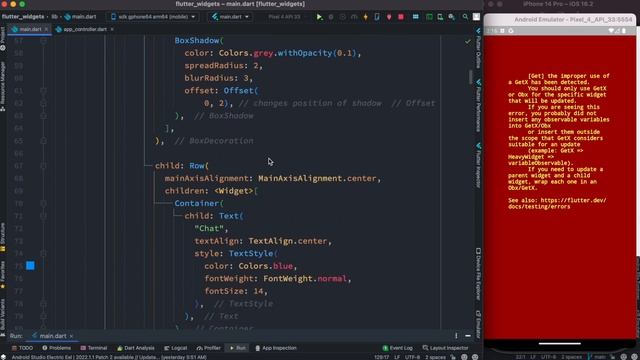Image resolution: width=640 pixels, height=360 pixels.
Task: Click the "Chat" string in the code
Action: coord(209,229)
